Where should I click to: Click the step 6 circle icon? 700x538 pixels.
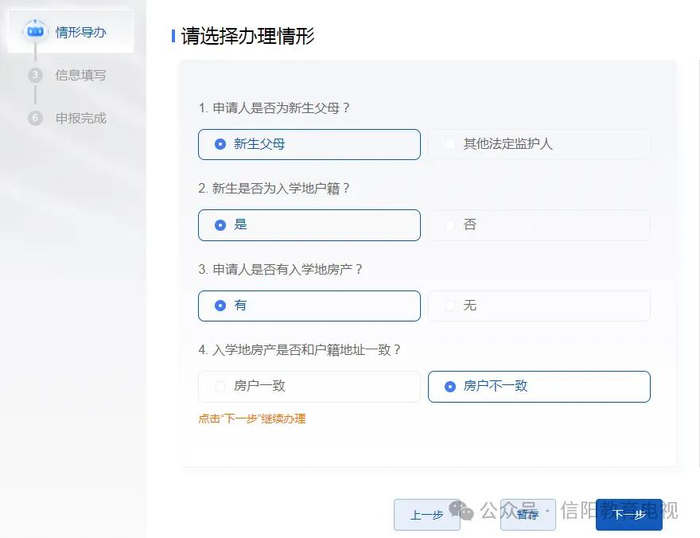click(x=36, y=118)
